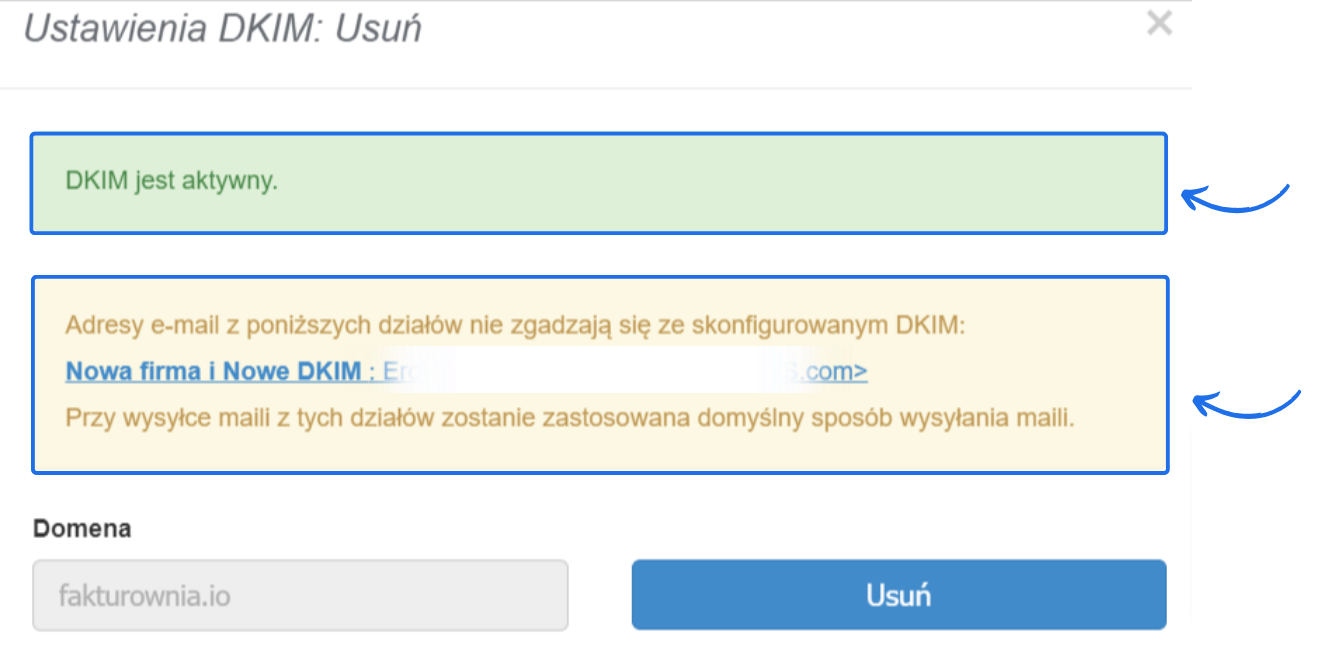Click the green DKIM jest aktywny status banner
The height and width of the screenshot is (665, 1328).
600,183
